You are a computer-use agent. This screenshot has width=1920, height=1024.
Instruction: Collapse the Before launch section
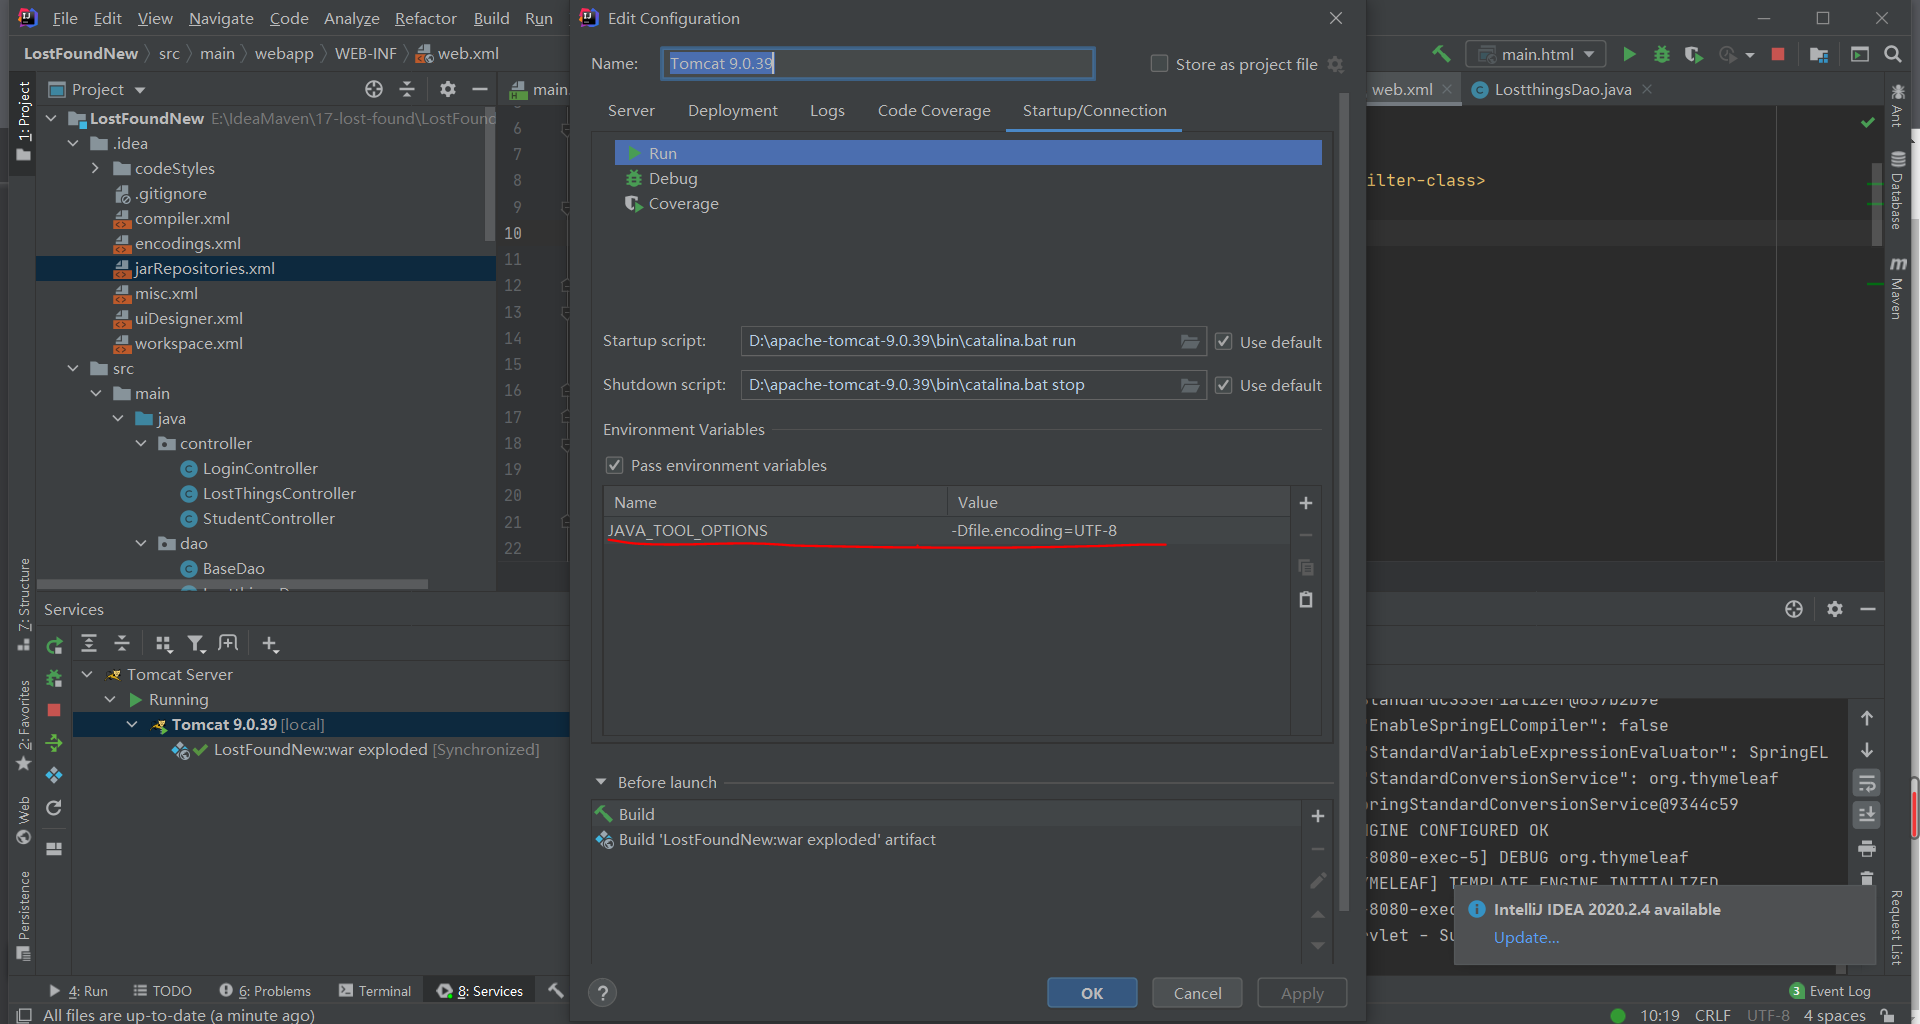601,782
